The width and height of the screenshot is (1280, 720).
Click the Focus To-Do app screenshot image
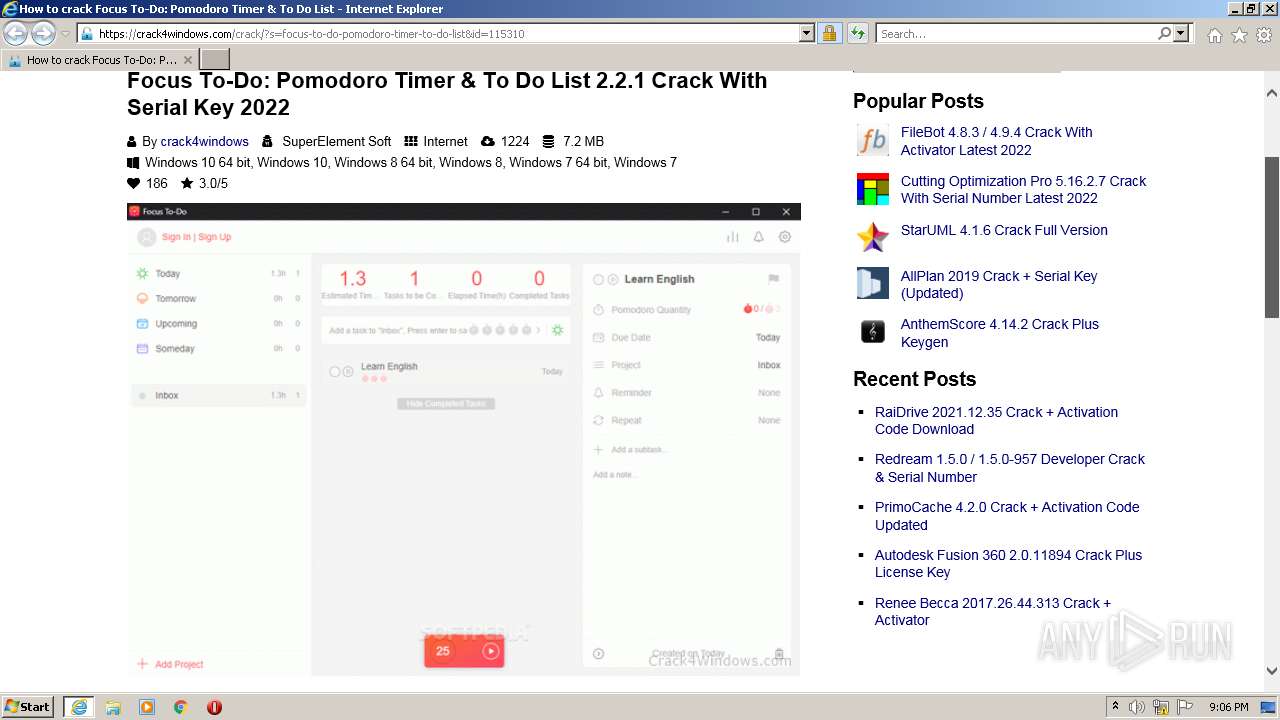(x=464, y=439)
